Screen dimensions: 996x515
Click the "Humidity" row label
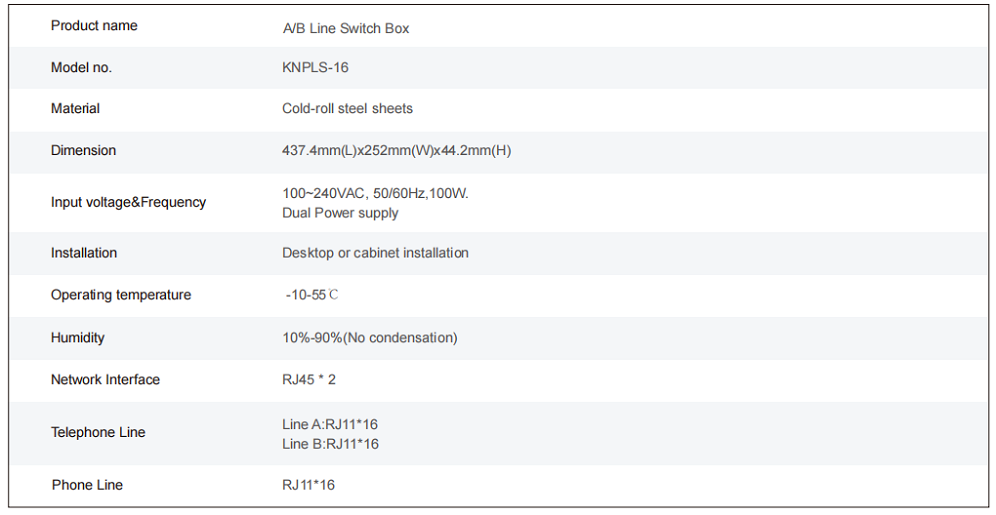(77, 338)
